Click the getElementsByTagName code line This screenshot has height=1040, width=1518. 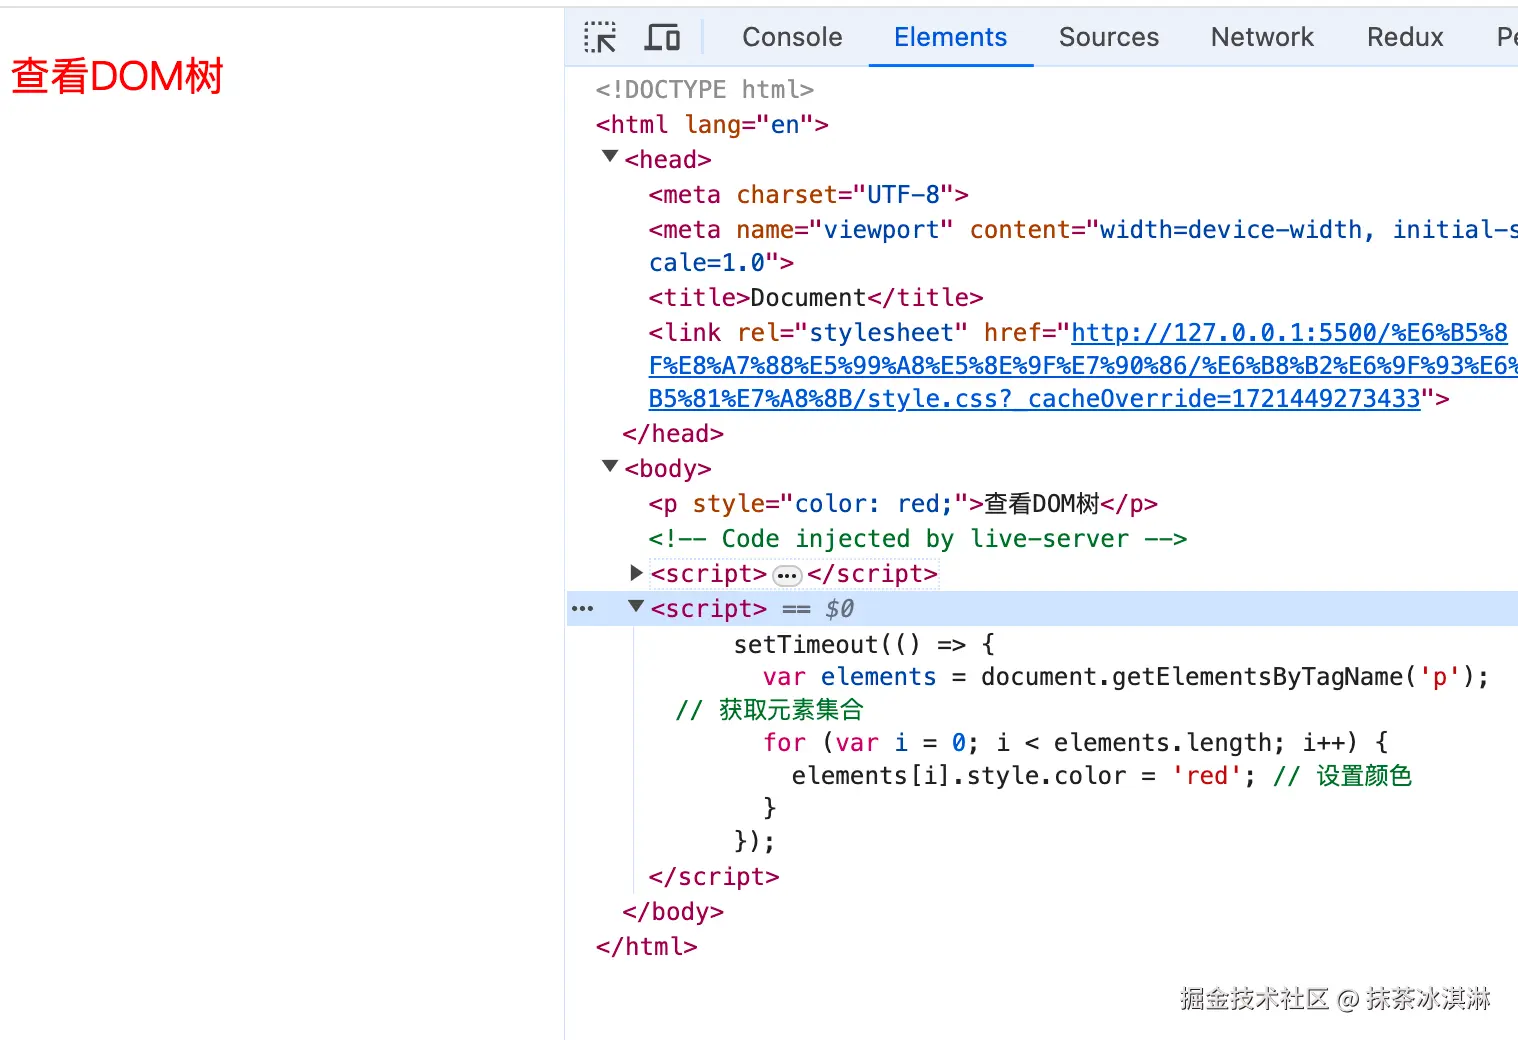[x=1126, y=678]
